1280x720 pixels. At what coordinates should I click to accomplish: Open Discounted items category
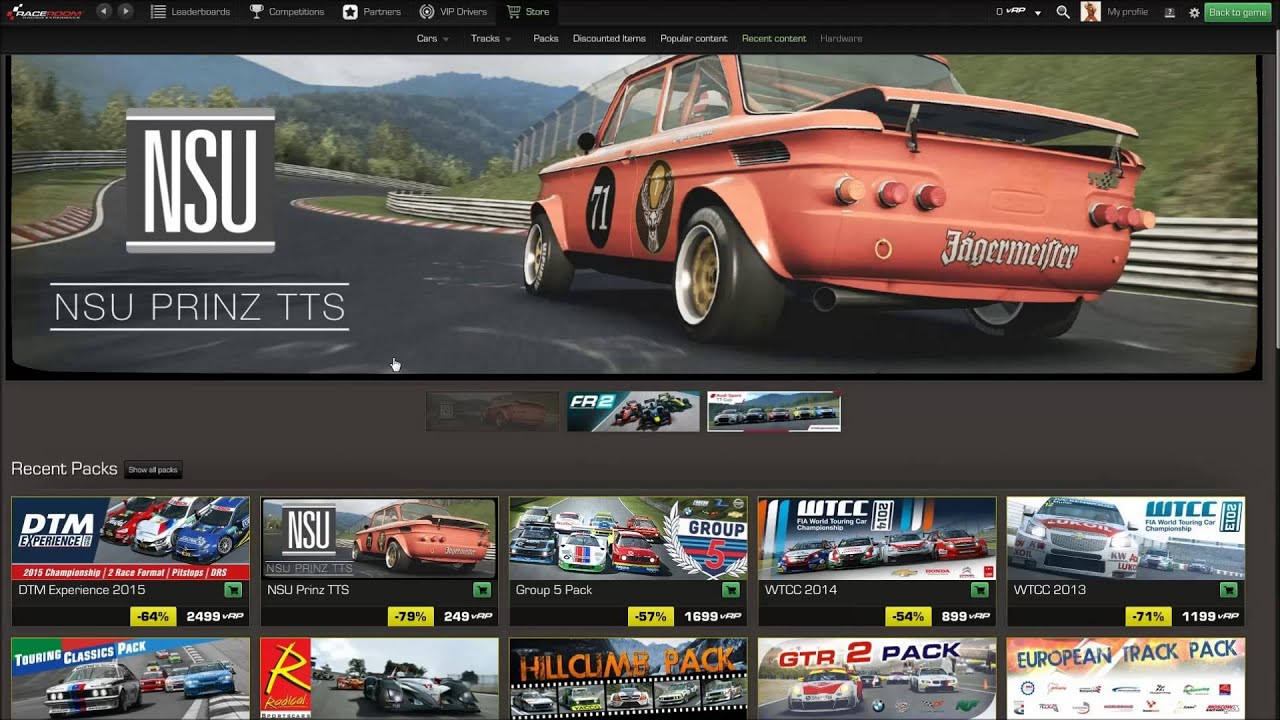pos(609,38)
